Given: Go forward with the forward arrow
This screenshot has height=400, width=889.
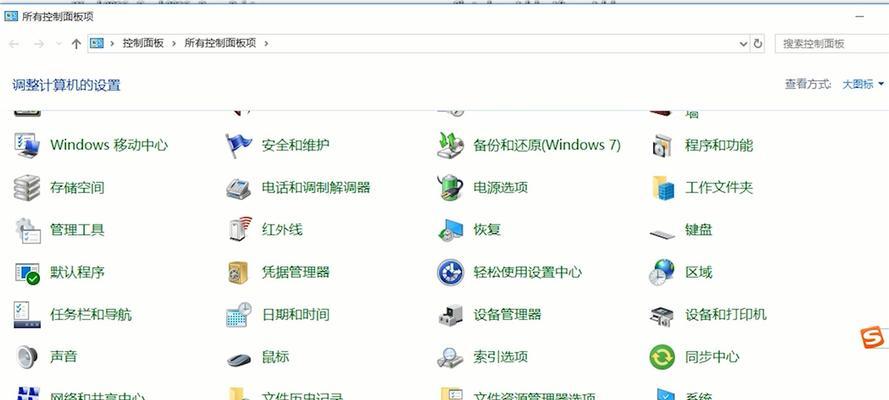Looking at the screenshot, I should click(x=39, y=44).
